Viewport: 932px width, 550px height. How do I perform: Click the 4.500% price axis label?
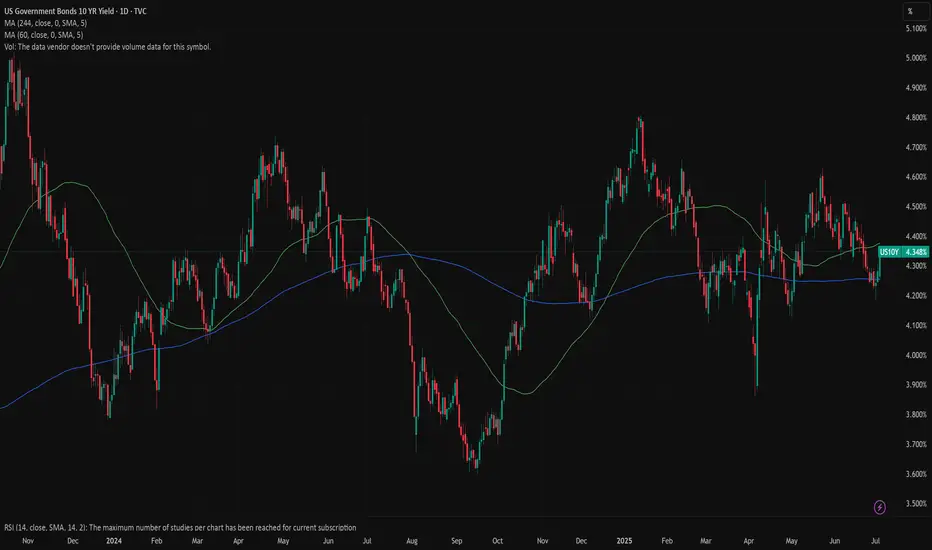click(x=916, y=207)
